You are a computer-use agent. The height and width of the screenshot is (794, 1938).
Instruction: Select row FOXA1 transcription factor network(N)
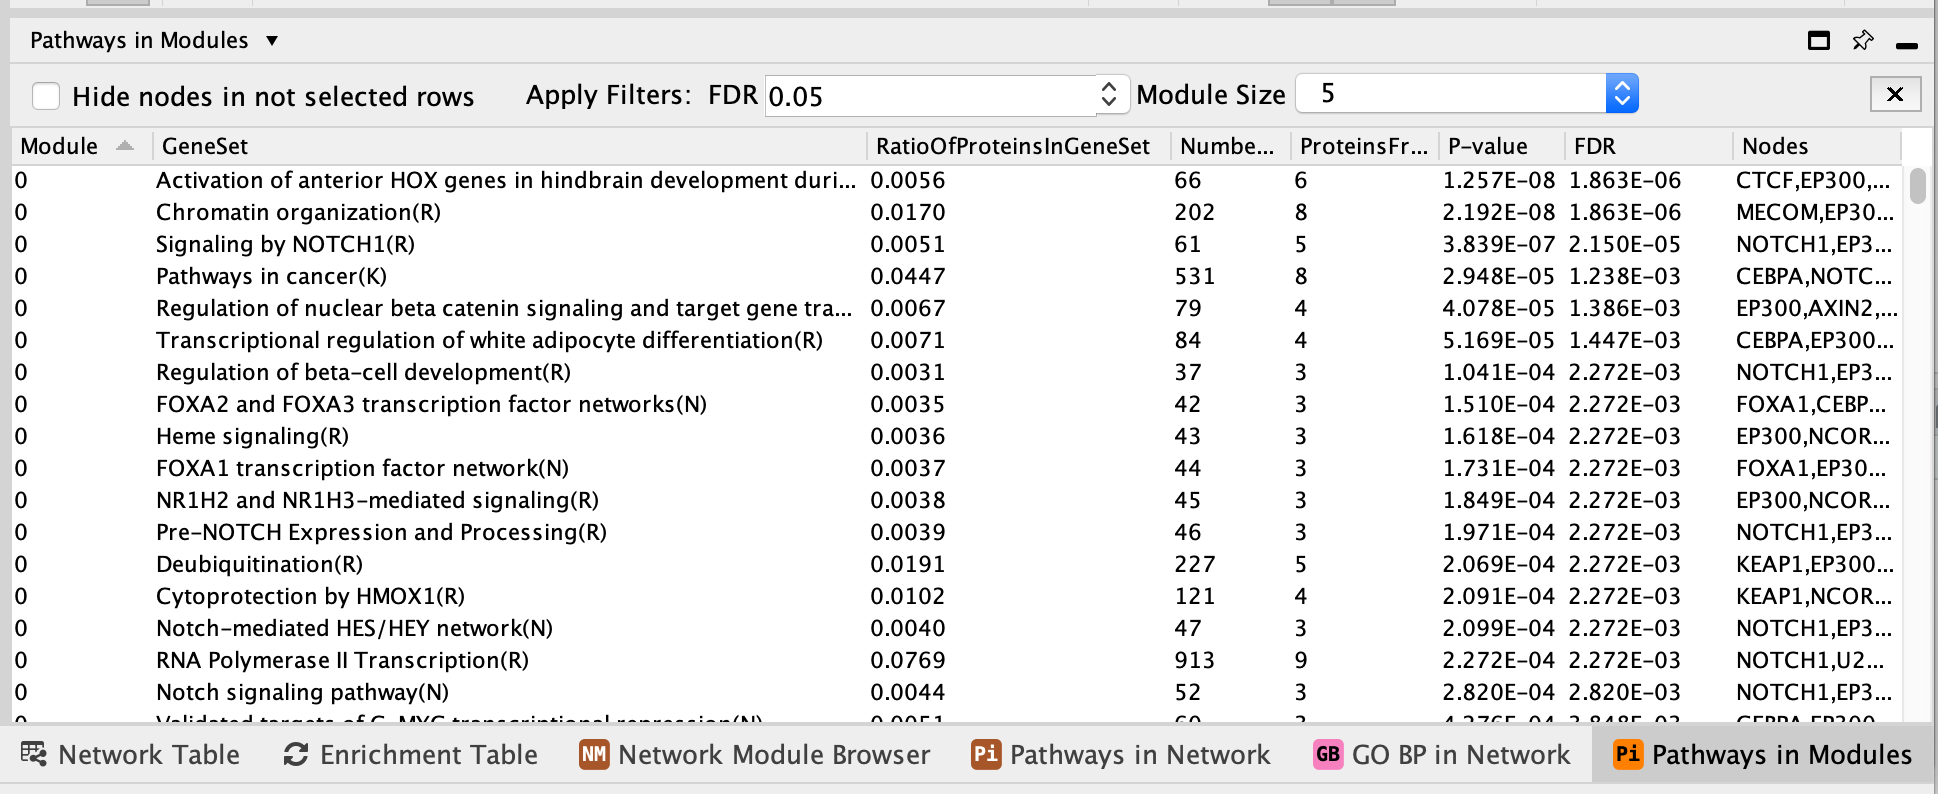956,468
